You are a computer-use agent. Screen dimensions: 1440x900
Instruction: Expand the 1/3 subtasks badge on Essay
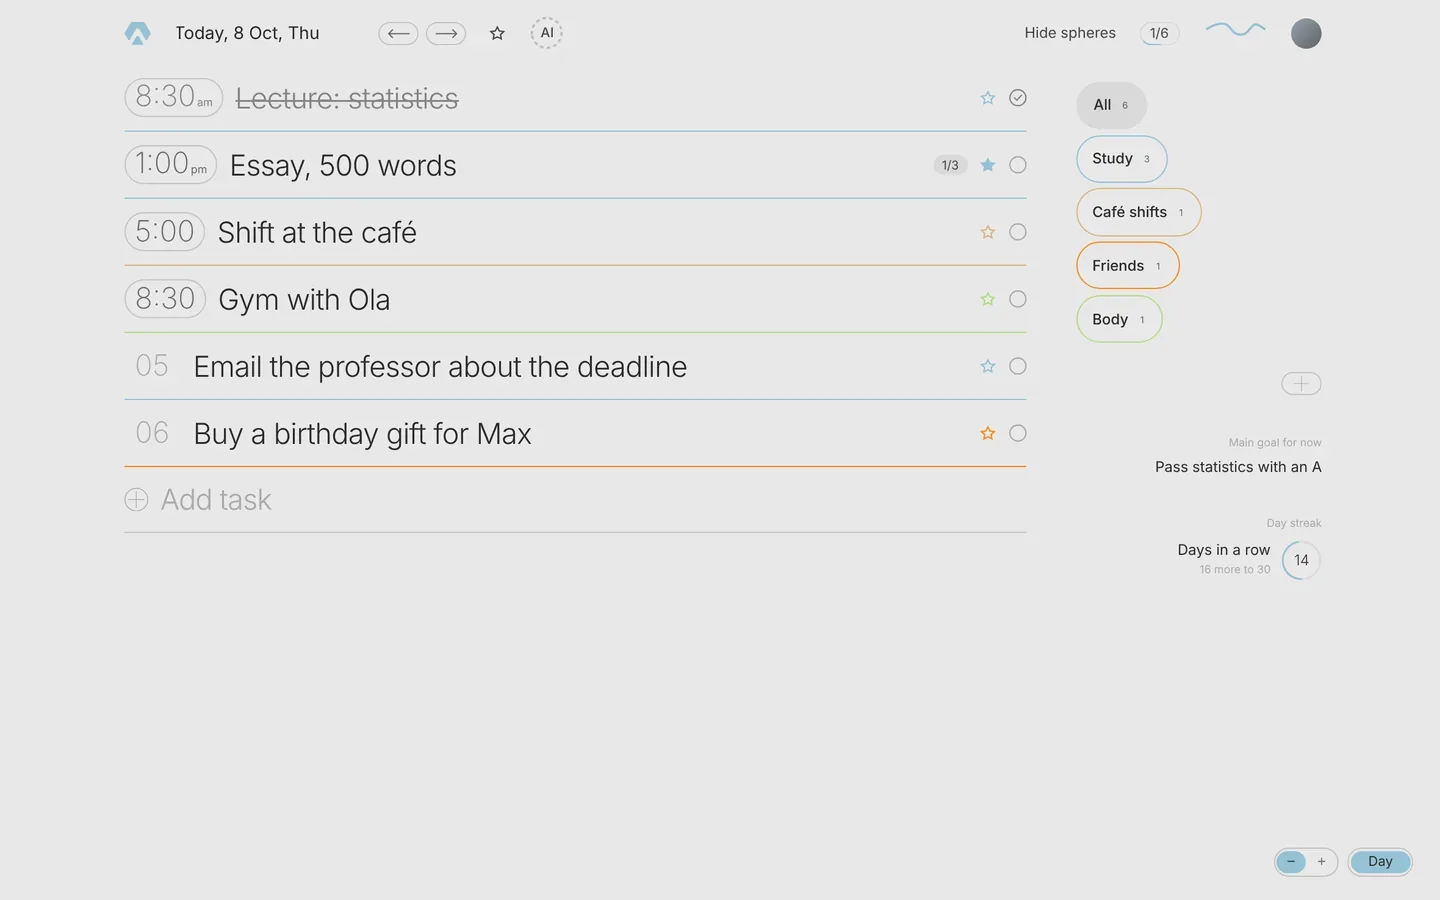click(x=950, y=165)
